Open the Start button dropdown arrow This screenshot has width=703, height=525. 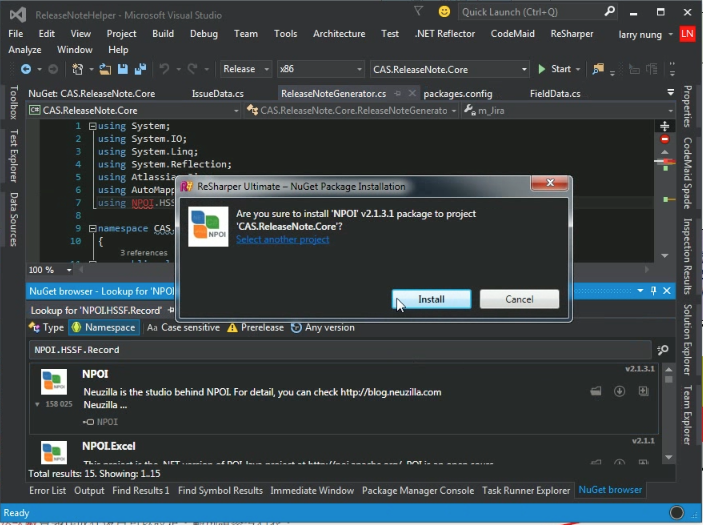[x=578, y=69]
